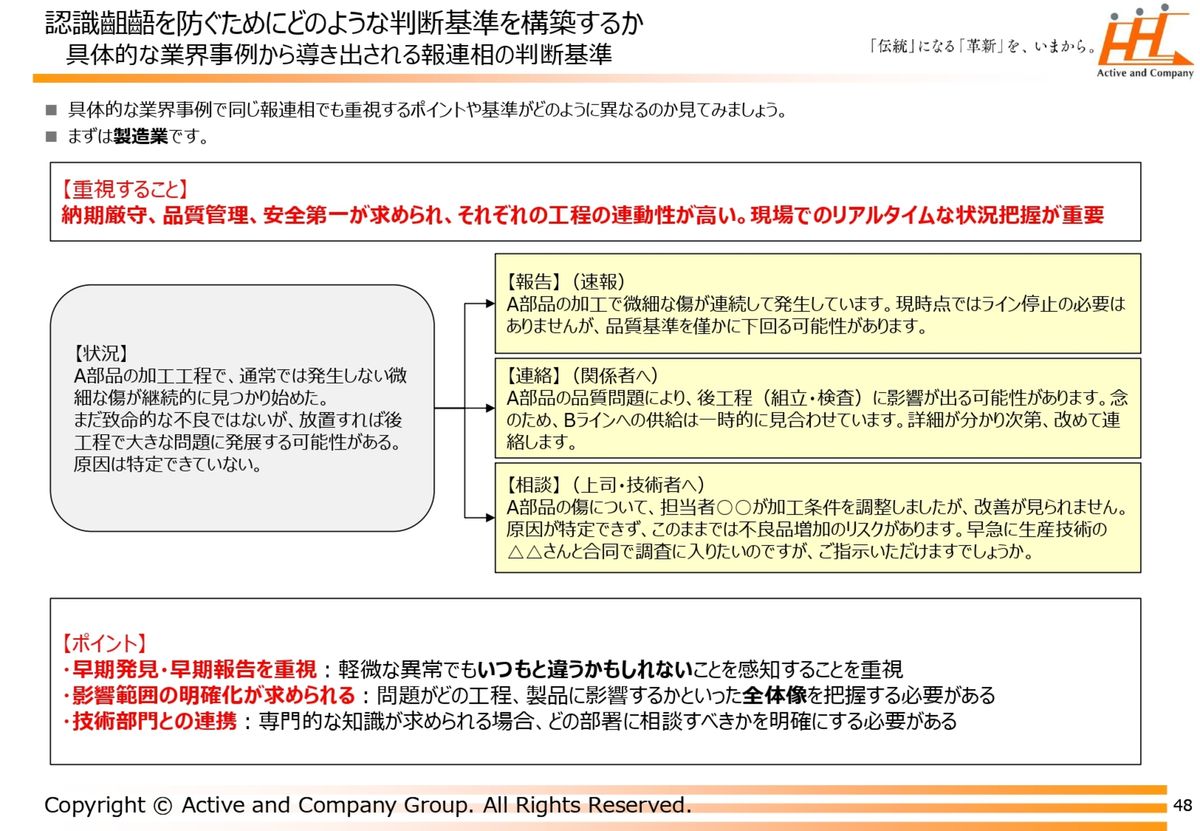Click the bullet 'まずは製造業です。'
This screenshot has height=831, width=1200.
click(x=138, y=137)
